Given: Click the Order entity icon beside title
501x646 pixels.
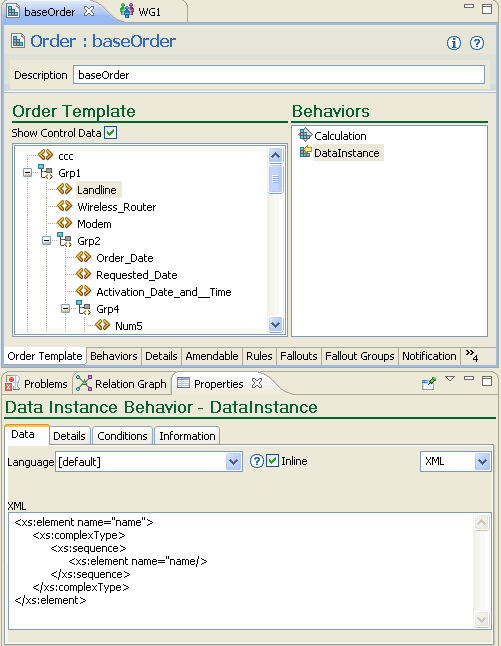Looking at the screenshot, I should [x=18, y=41].
